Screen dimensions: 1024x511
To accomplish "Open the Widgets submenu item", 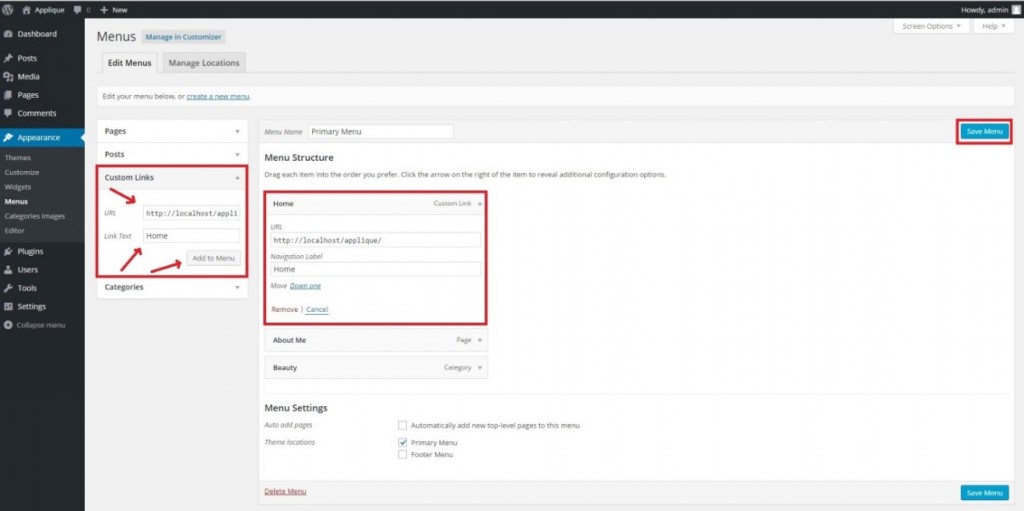I will tap(18, 187).
